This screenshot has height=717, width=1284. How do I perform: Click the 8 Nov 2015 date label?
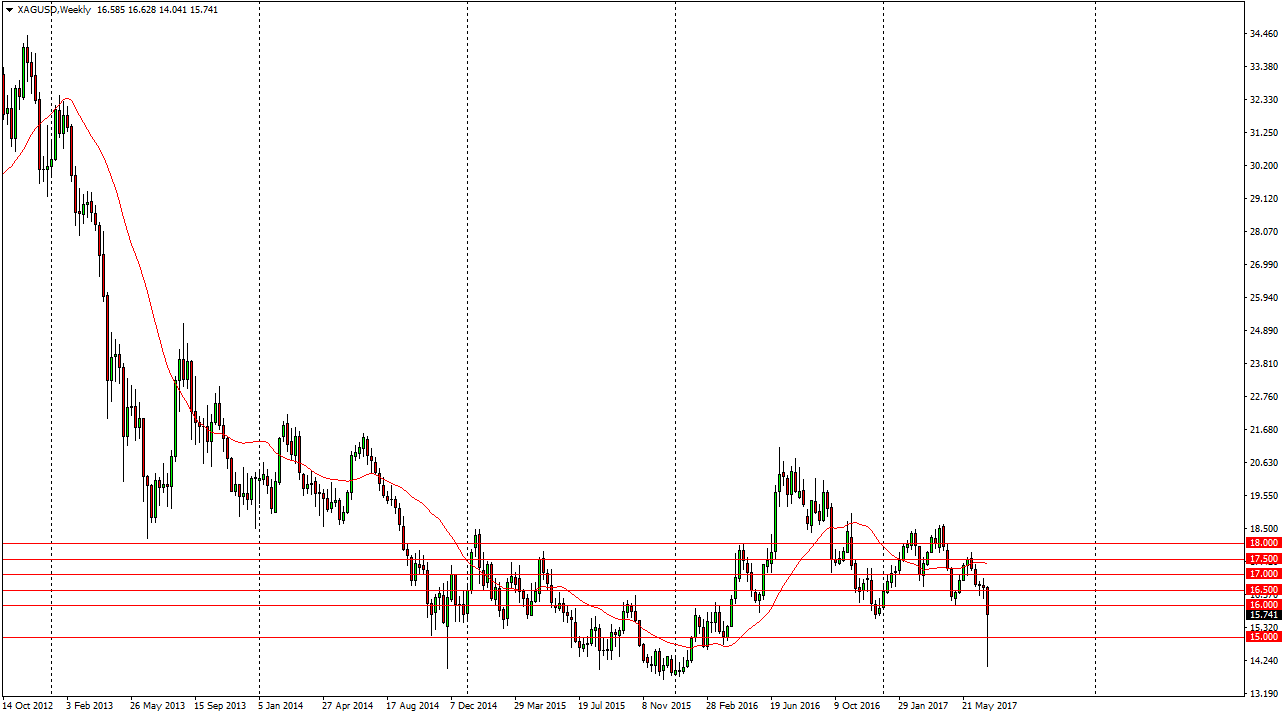pyautogui.click(x=666, y=706)
